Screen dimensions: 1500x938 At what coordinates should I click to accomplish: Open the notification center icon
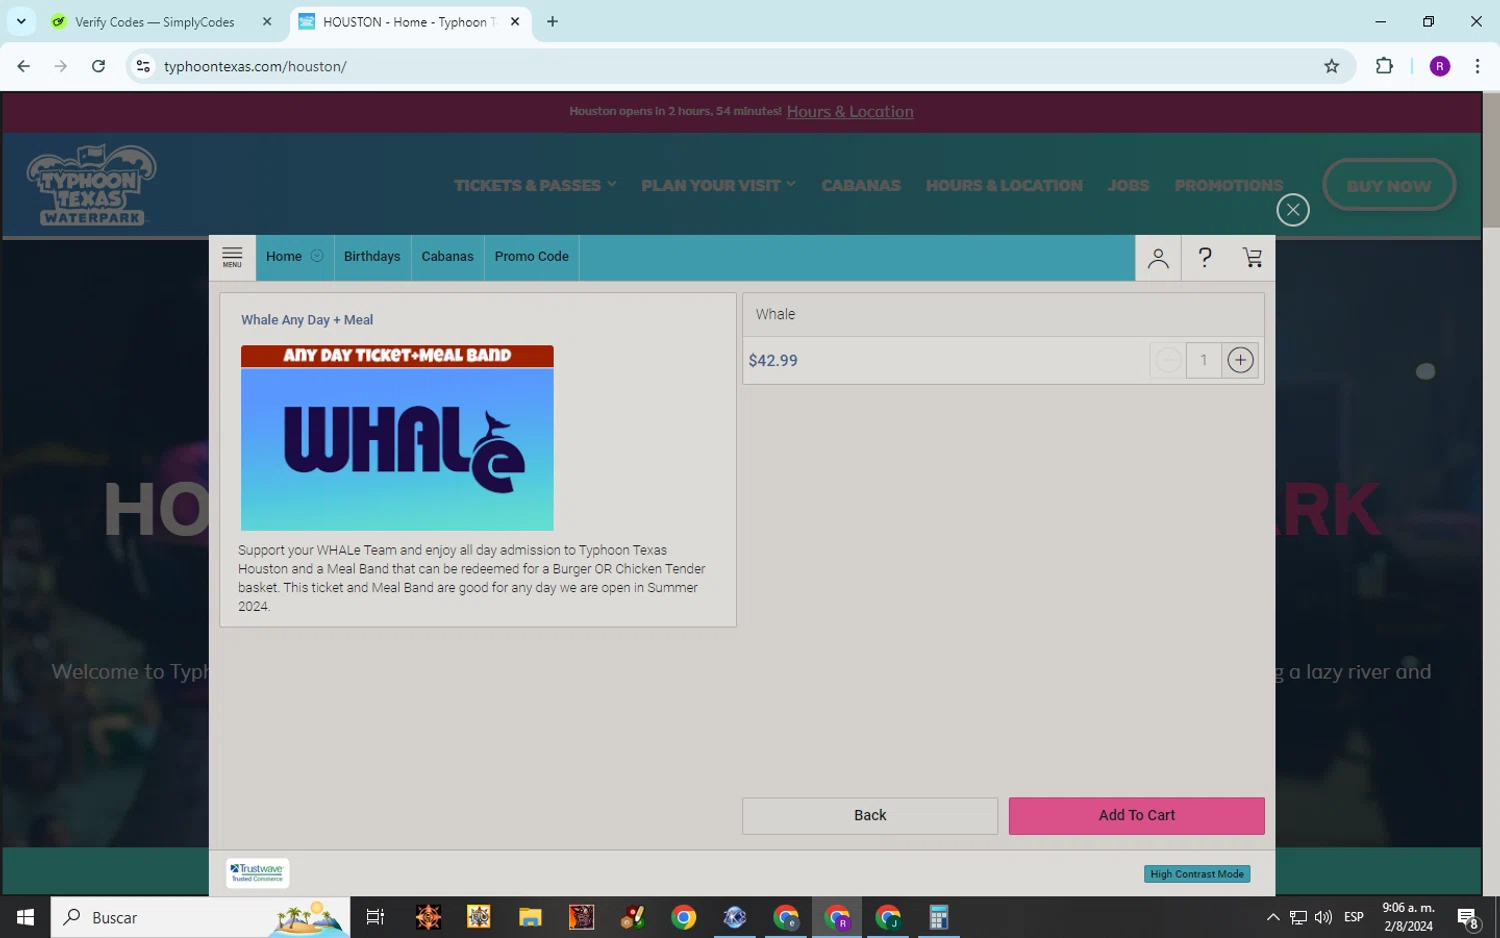[1468, 918]
